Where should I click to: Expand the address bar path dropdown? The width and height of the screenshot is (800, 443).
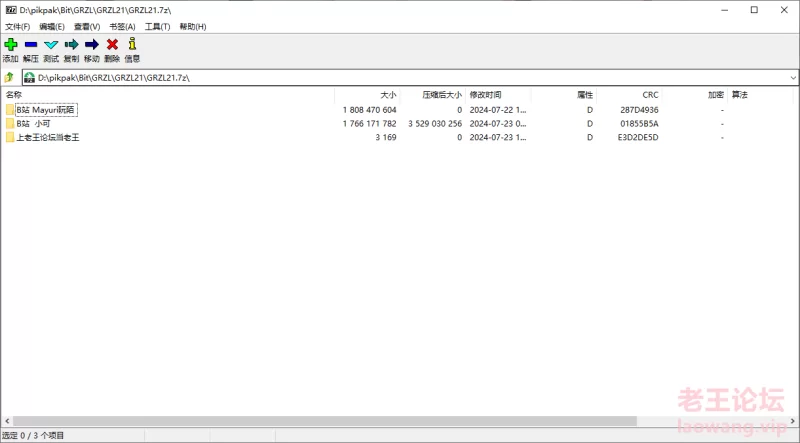[x=793, y=78]
